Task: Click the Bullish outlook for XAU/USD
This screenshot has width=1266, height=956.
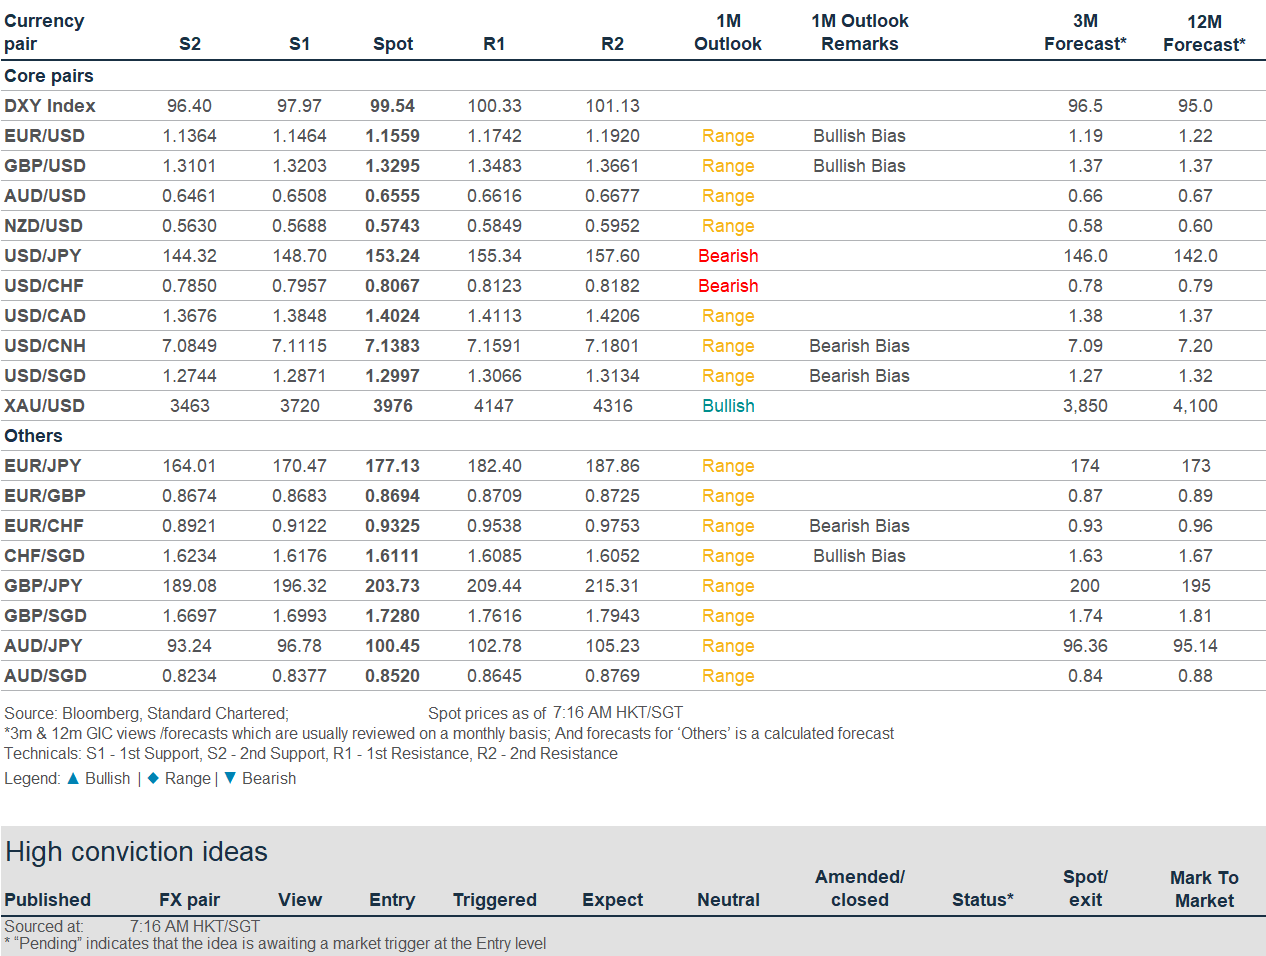Action: (728, 406)
